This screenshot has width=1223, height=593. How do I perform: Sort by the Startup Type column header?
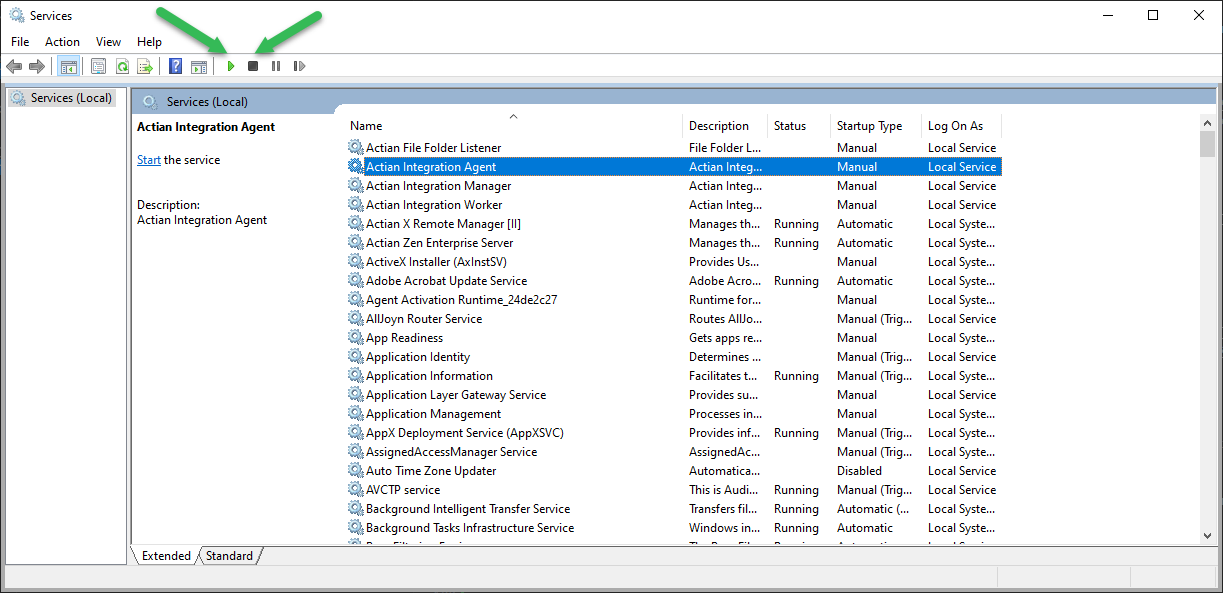(876, 126)
